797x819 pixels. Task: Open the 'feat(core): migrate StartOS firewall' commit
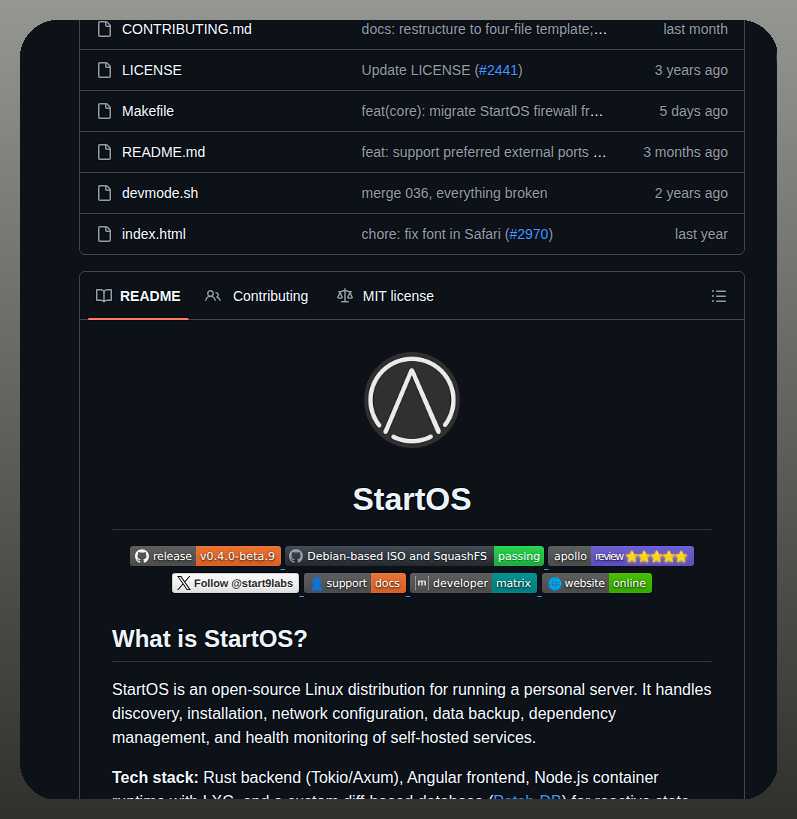pyautogui.click(x=483, y=111)
